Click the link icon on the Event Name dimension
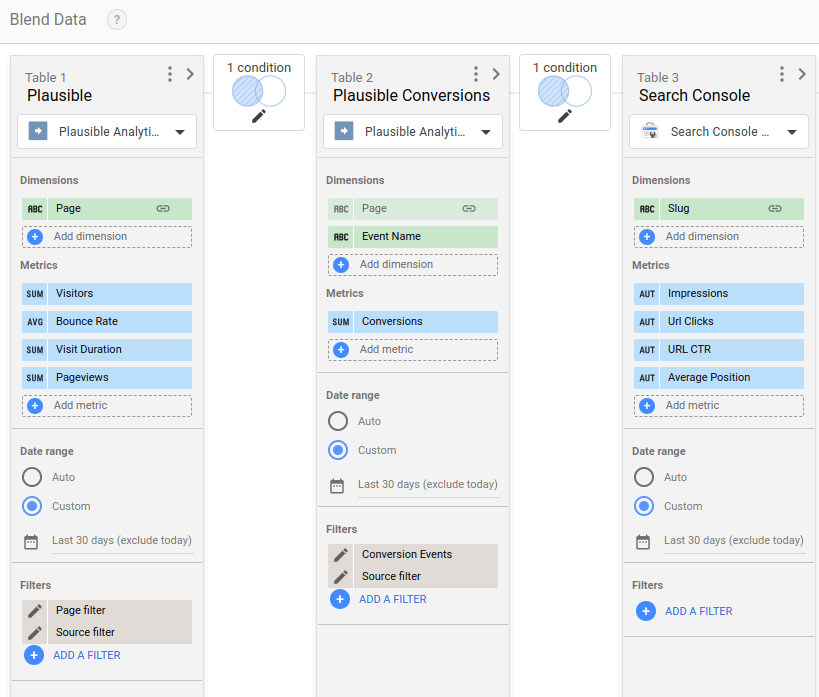 point(468,236)
